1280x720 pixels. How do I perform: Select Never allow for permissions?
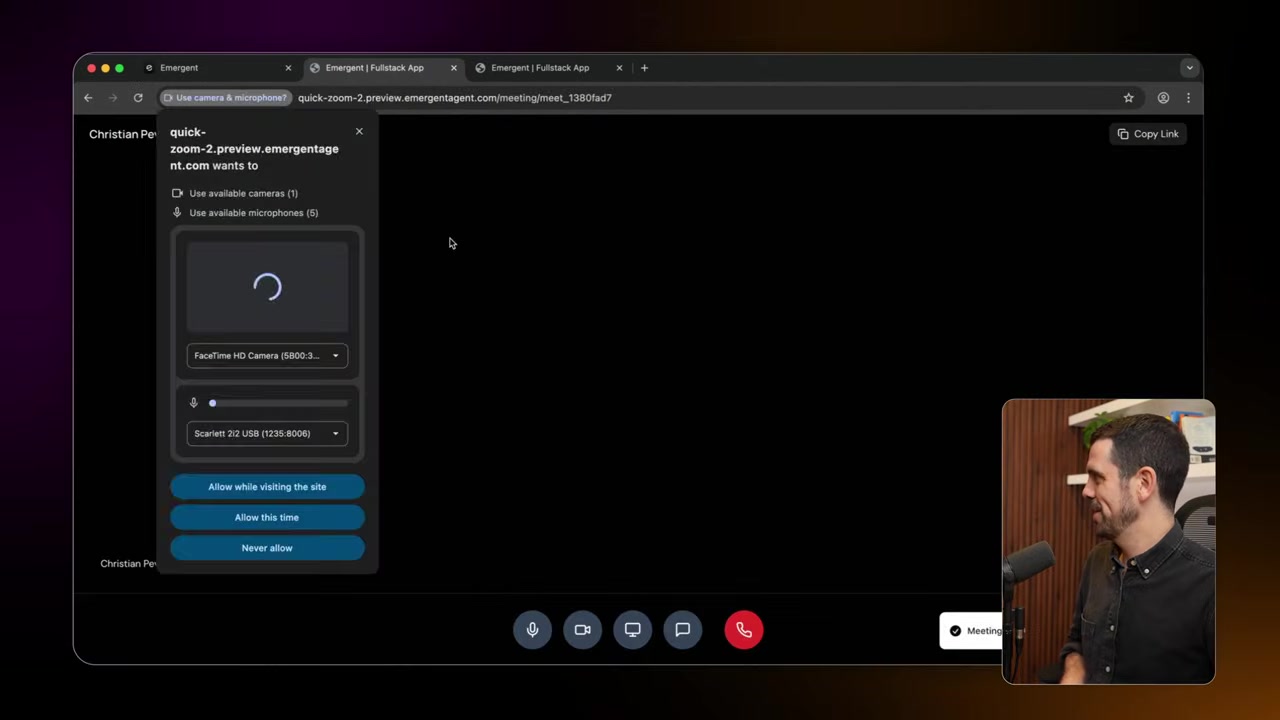point(267,548)
